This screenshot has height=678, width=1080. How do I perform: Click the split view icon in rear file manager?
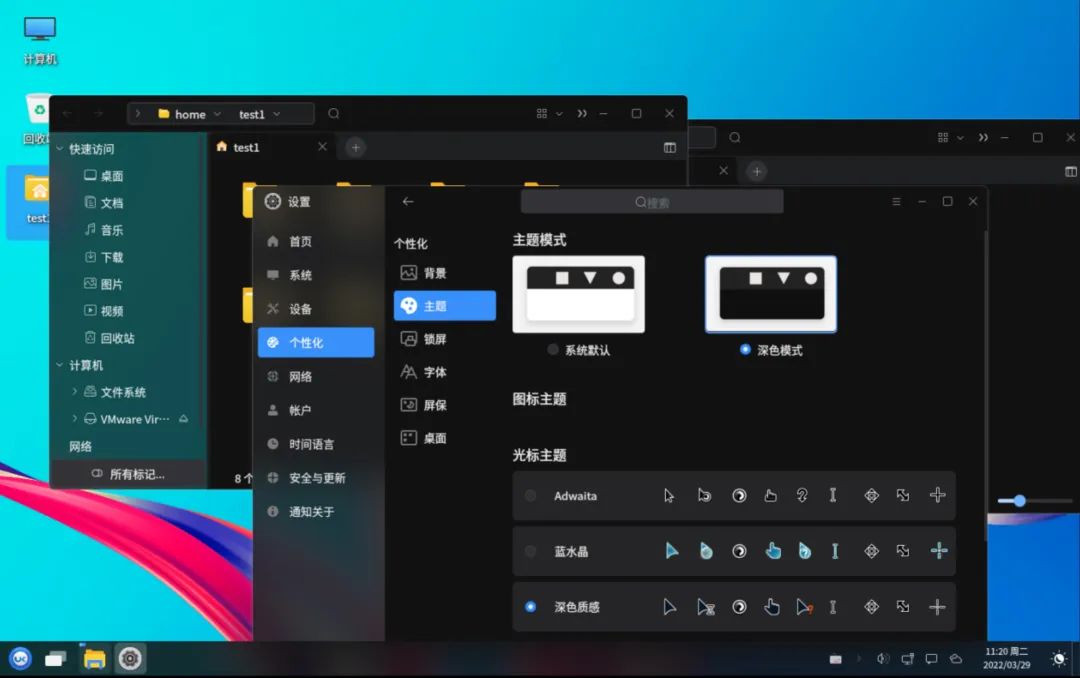tap(1071, 172)
